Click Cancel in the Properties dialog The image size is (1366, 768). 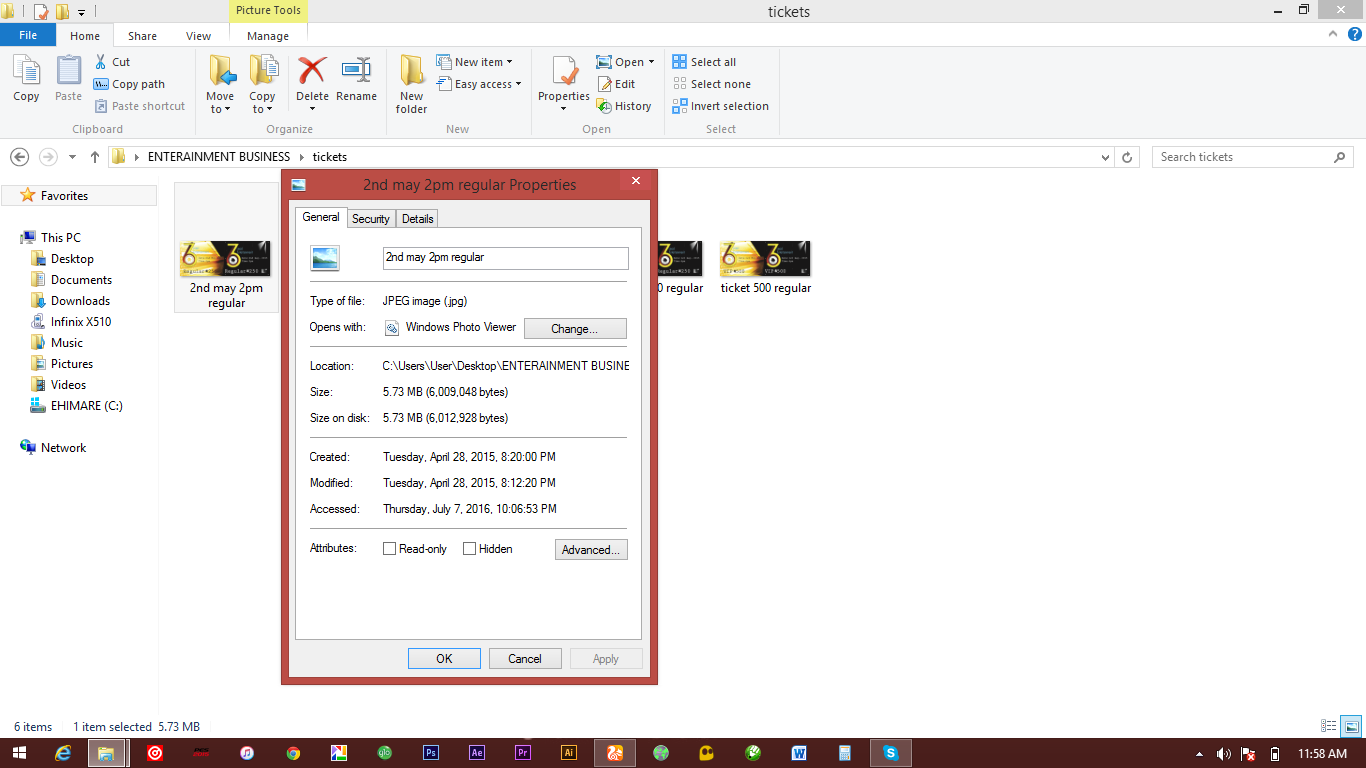click(525, 659)
